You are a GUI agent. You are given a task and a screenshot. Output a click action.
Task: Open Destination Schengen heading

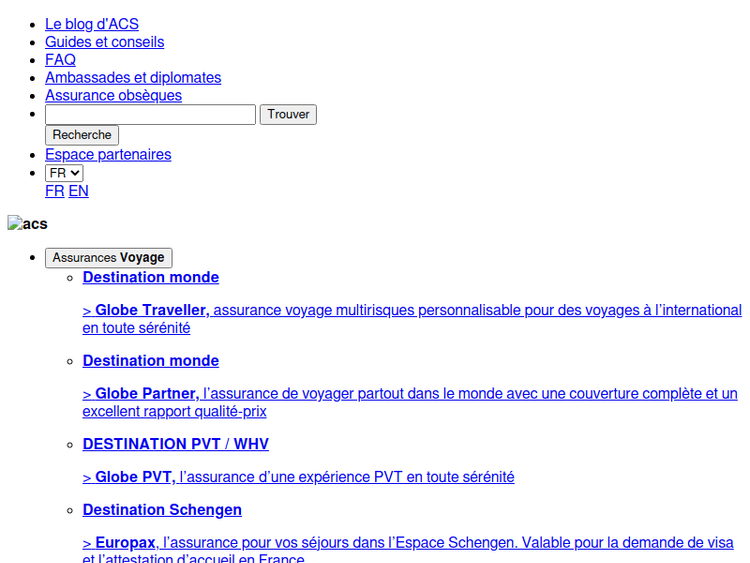(162, 510)
